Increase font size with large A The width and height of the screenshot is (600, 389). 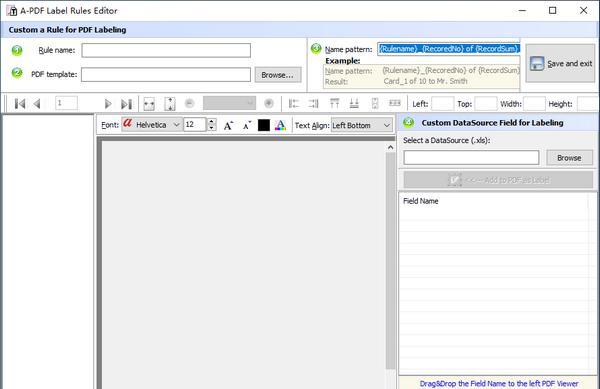(x=228, y=125)
